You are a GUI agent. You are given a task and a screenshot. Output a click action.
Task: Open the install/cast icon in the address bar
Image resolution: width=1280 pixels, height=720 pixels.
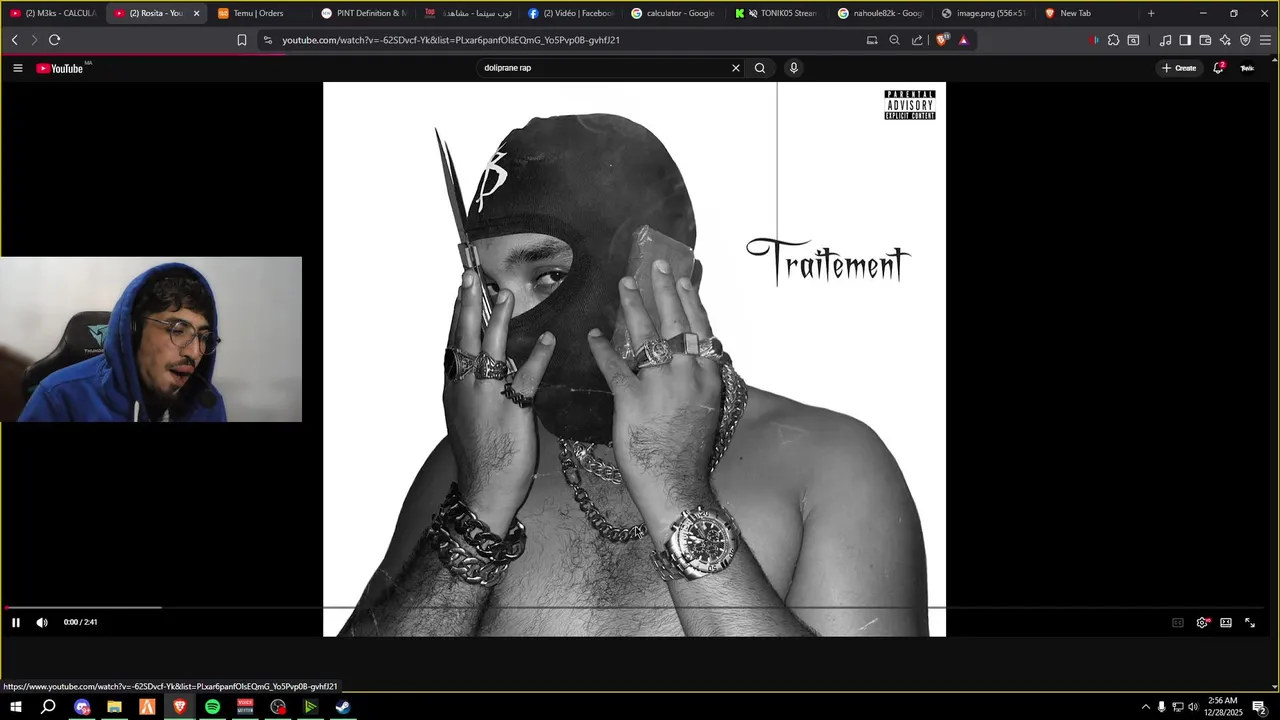(x=872, y=40)
